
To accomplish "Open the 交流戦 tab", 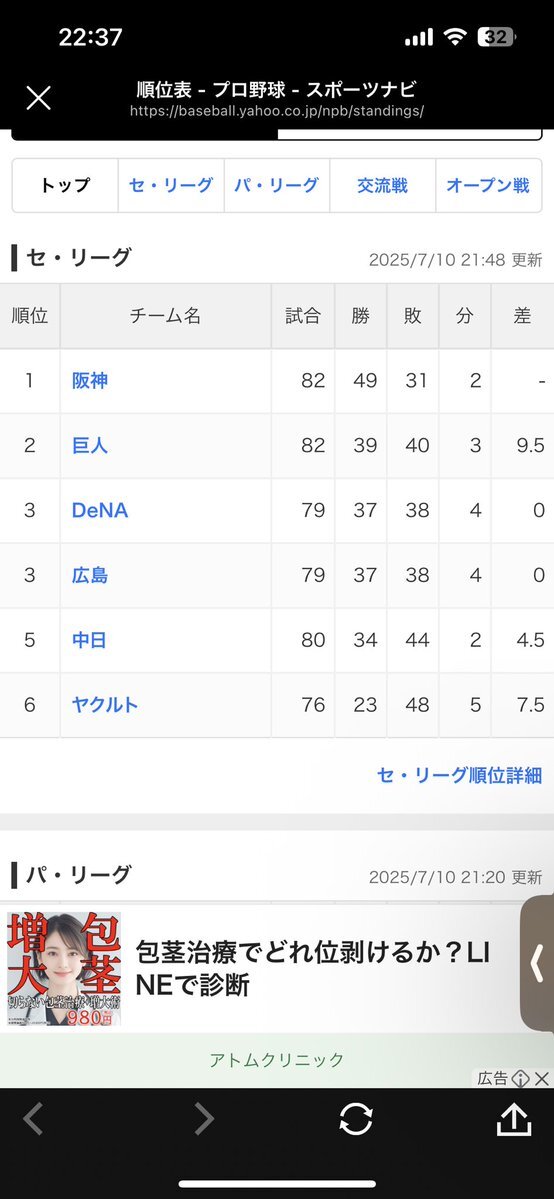I will [383, 185].
